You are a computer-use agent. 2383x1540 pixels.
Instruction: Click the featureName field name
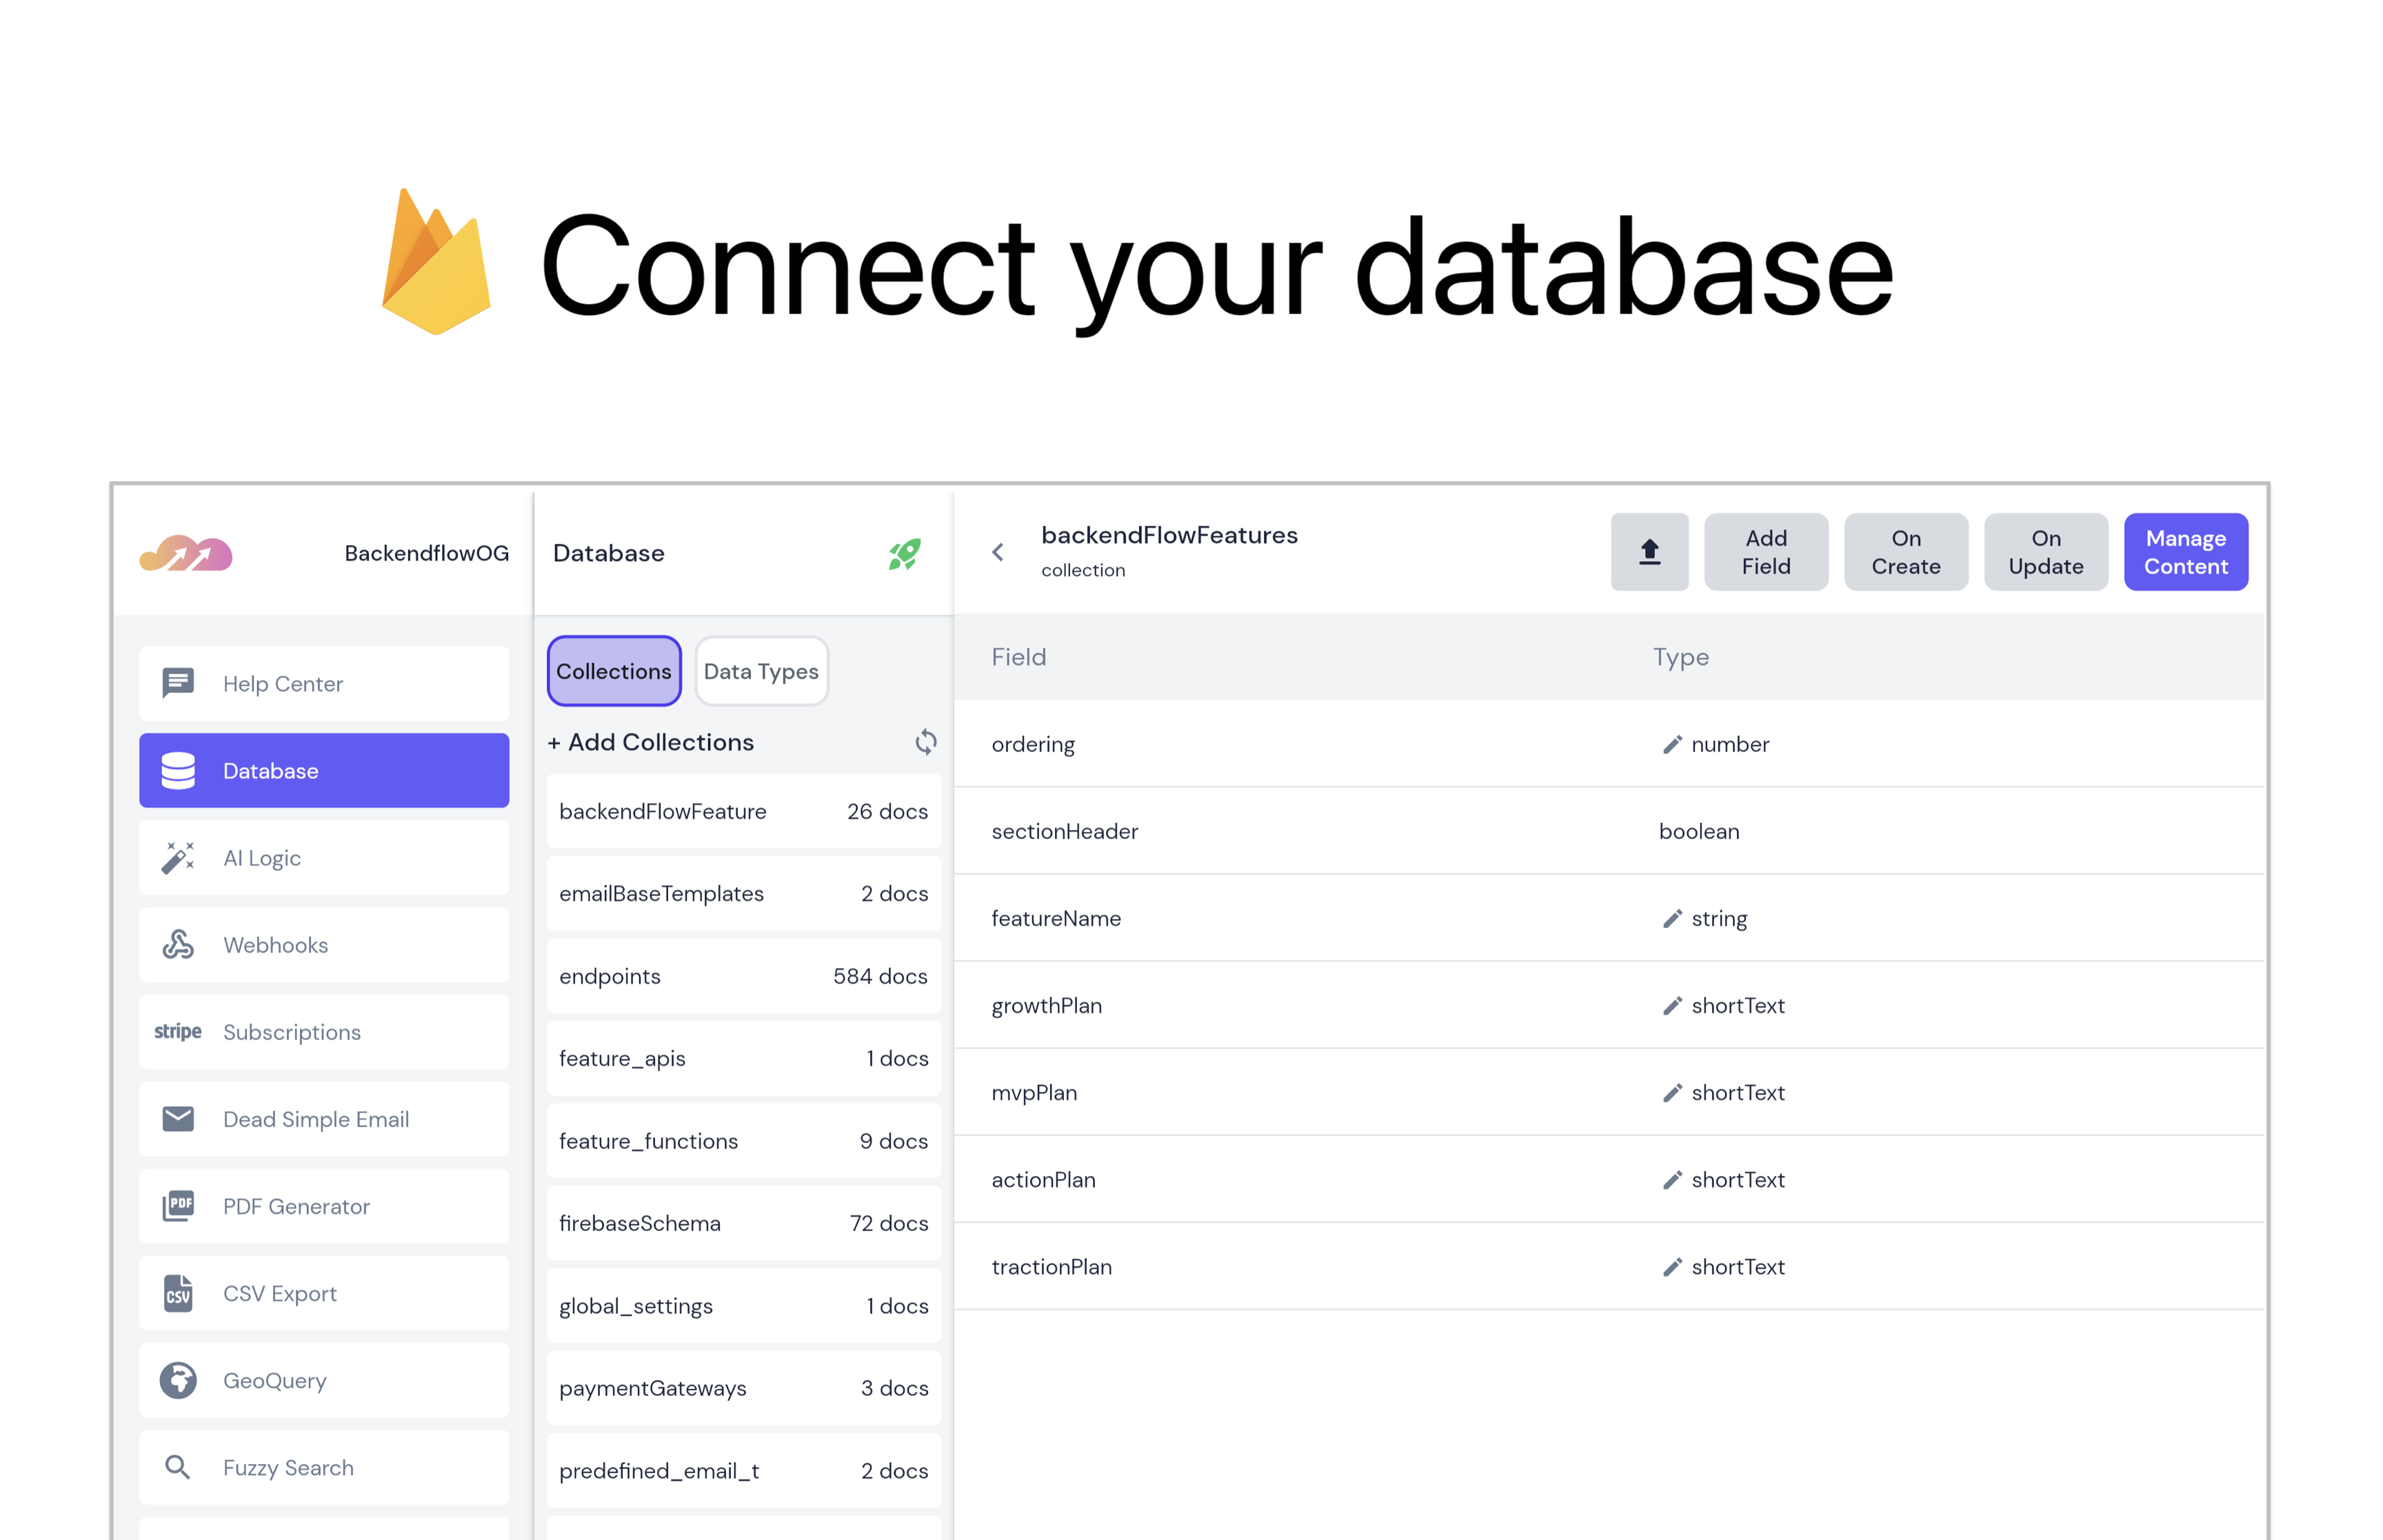1056,918
